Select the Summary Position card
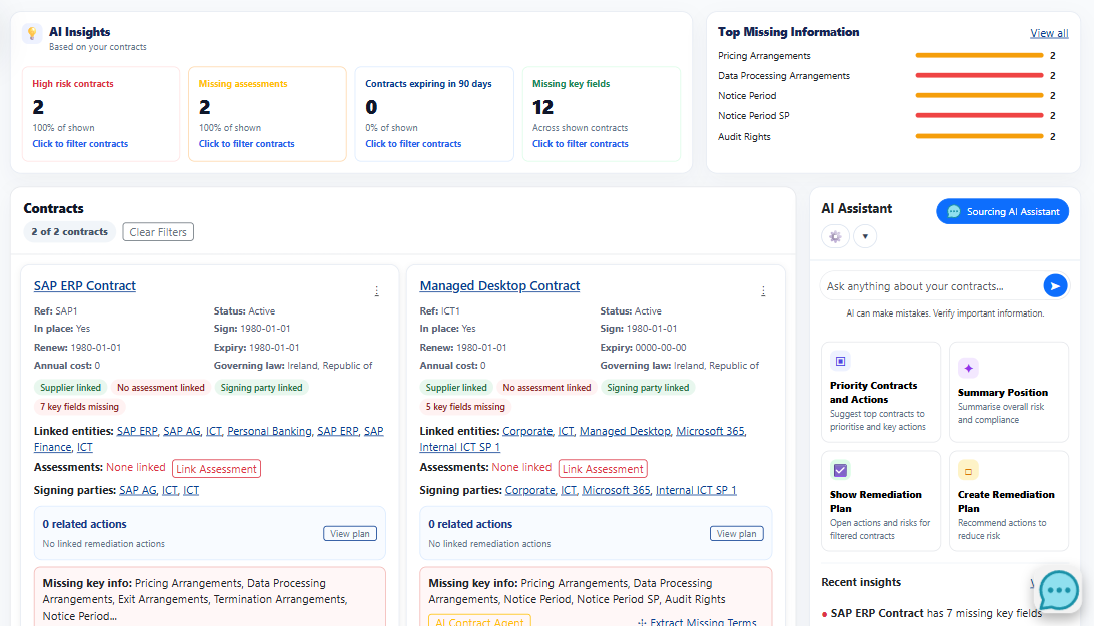The height and width of the screenshot is (626, 1094). pos(1009,392)
